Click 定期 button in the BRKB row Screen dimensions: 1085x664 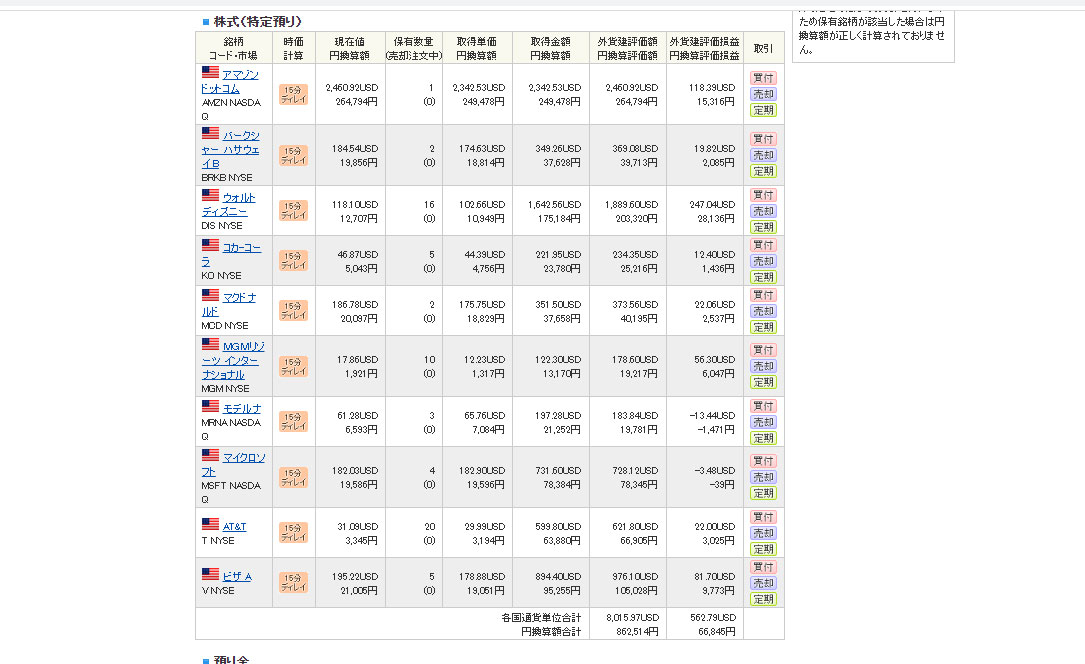[x=763, y=171]
